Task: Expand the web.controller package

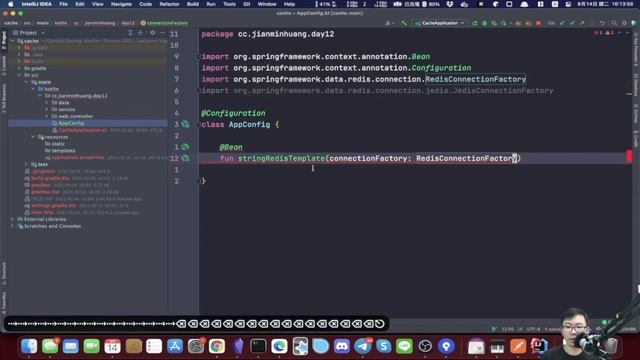Action: pyautogui.click(x=47, y=116)
